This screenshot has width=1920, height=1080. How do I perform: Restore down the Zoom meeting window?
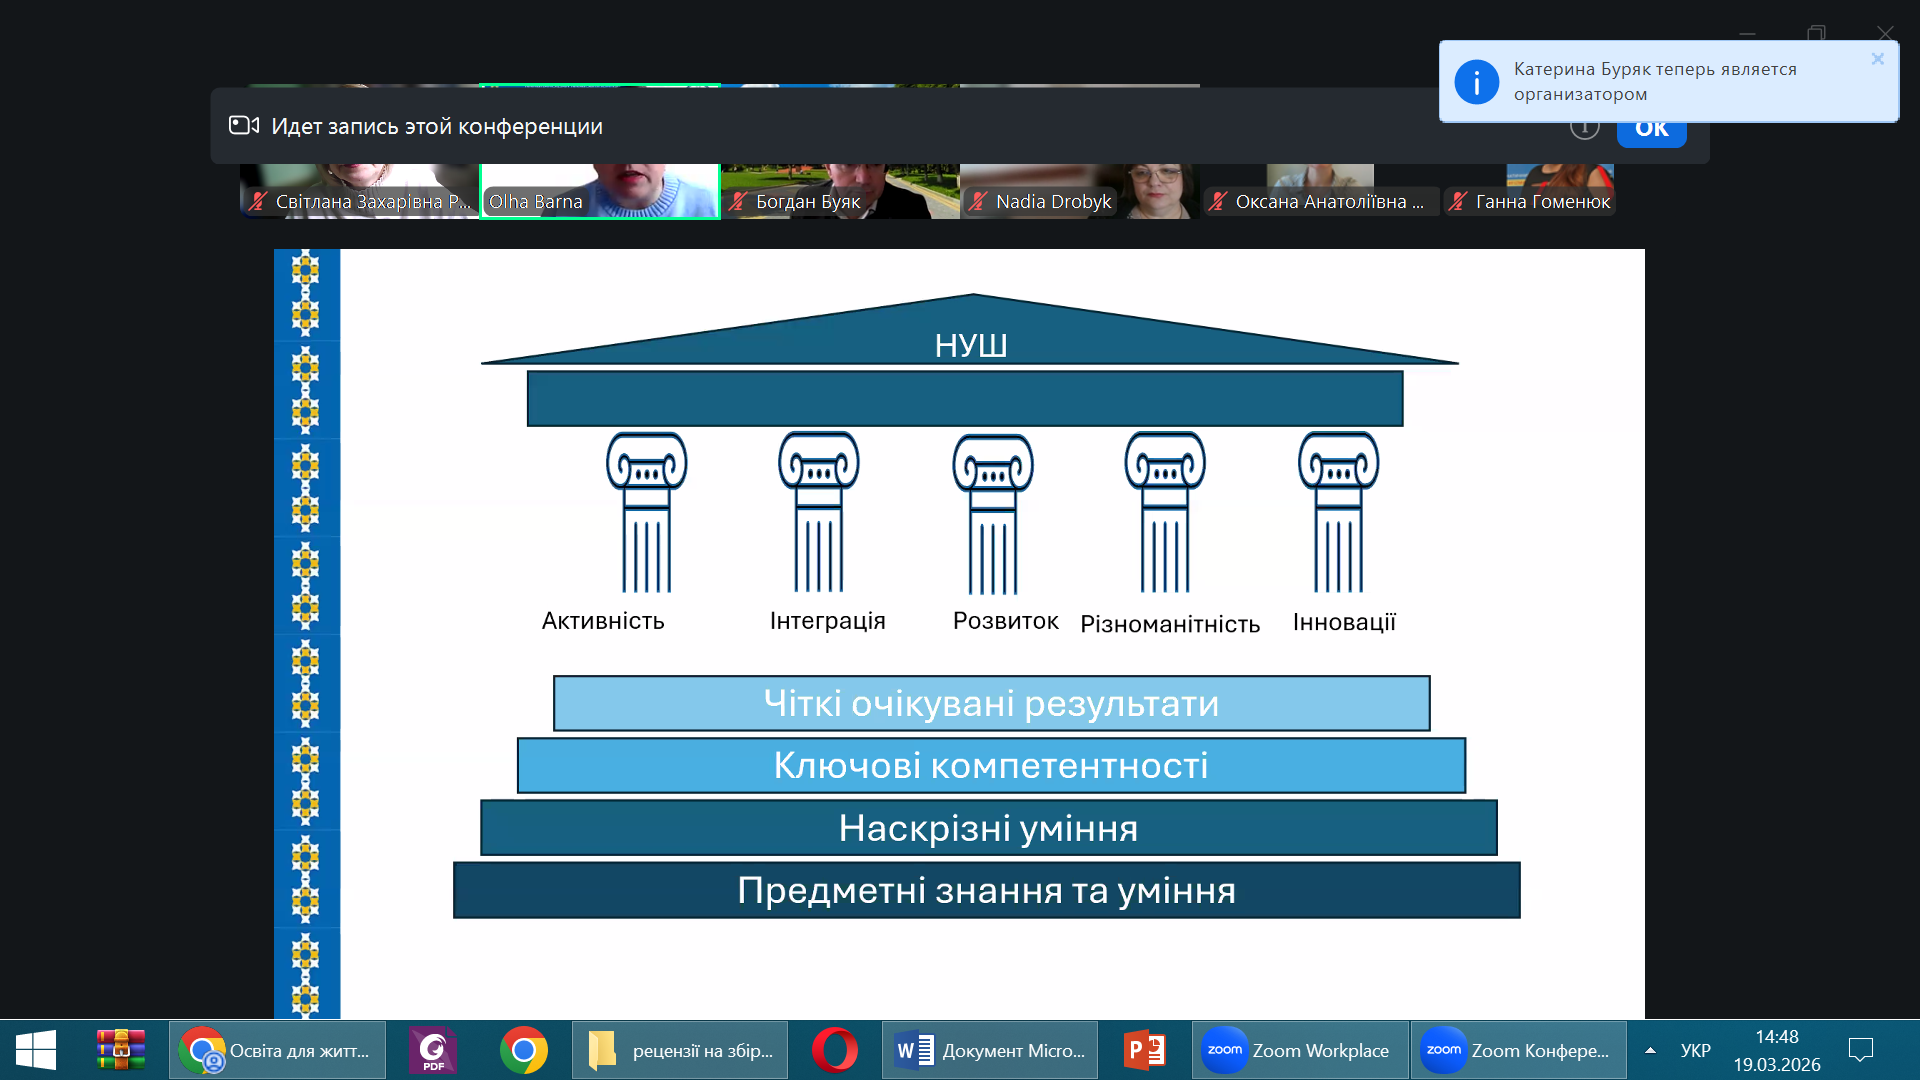pyautogui.click(x=1816, y=34)
